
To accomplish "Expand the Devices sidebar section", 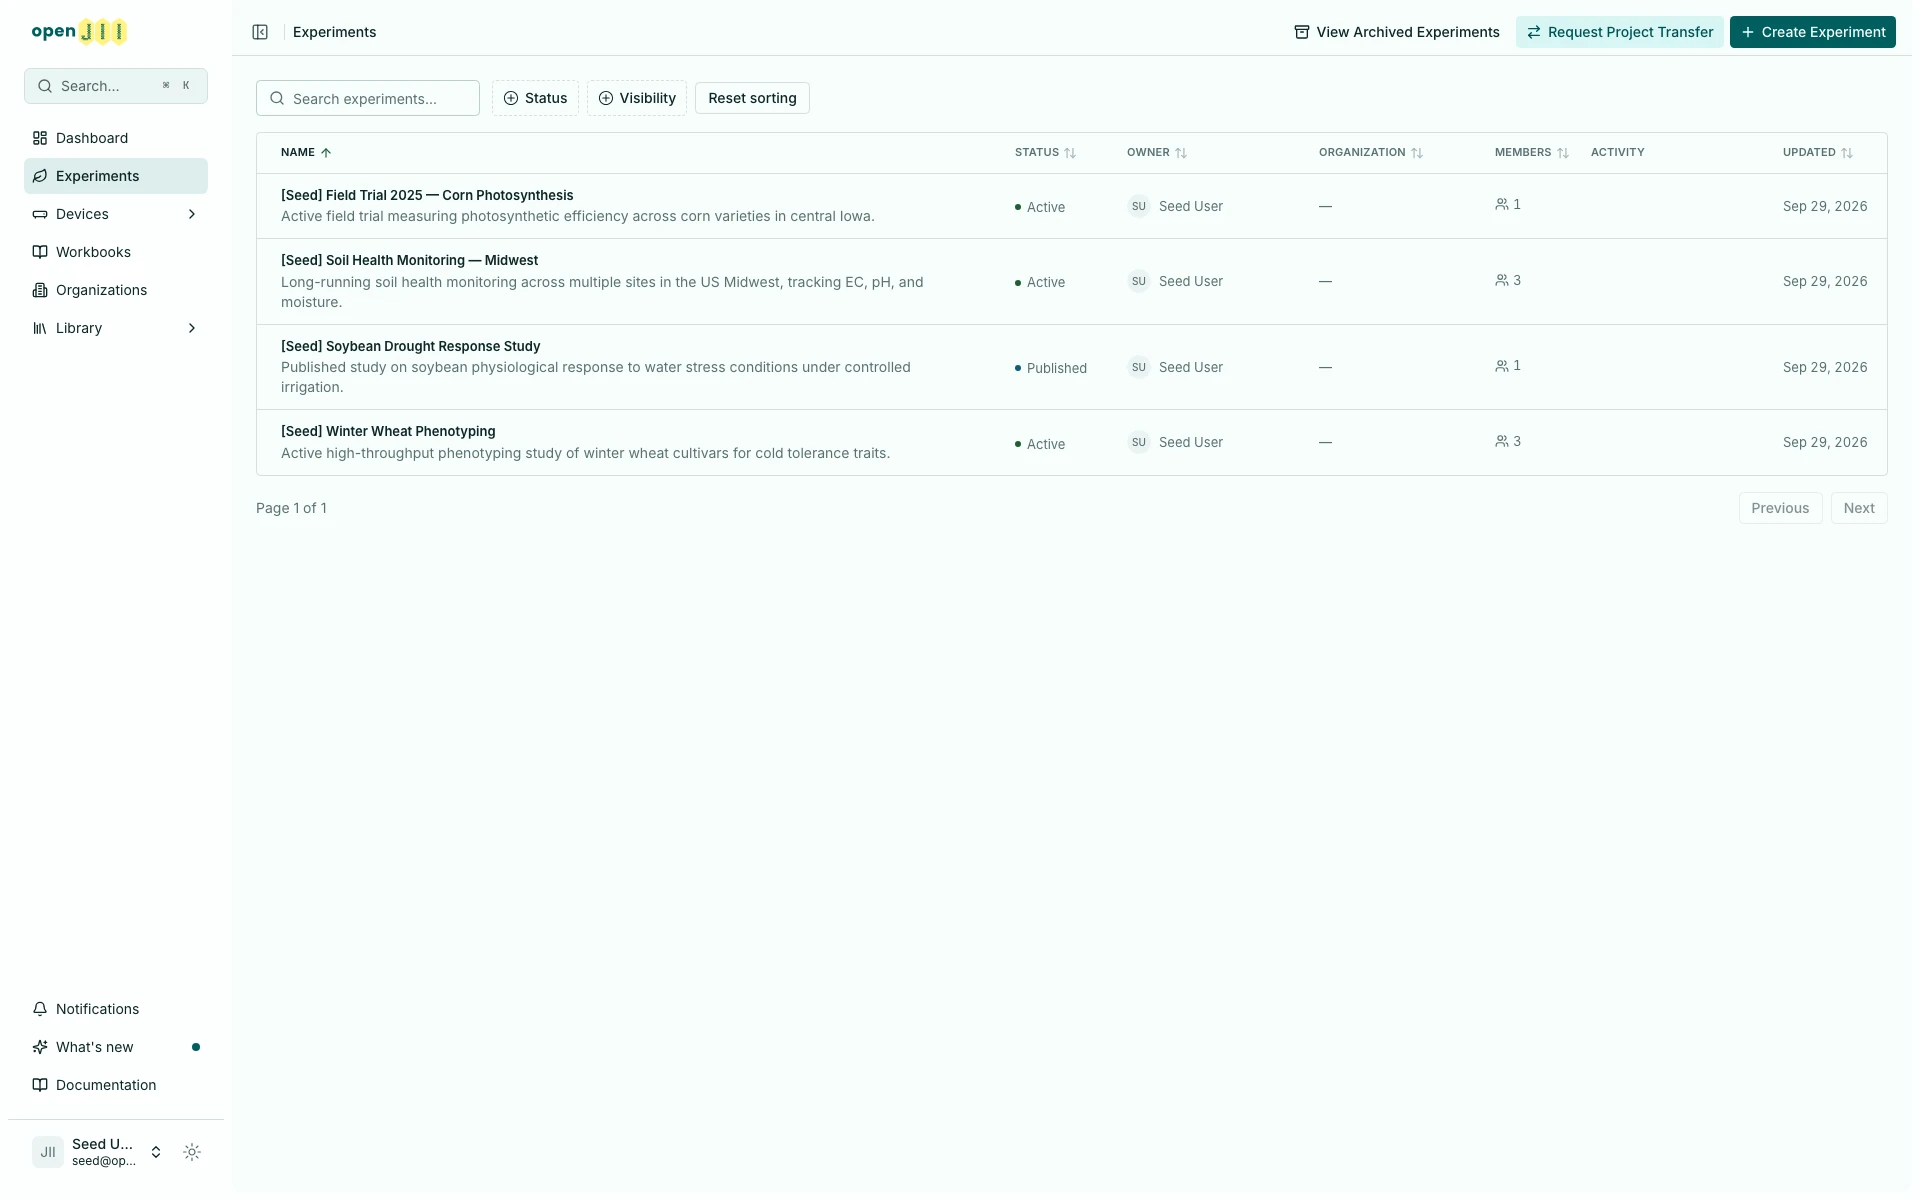I will [116, 214].
